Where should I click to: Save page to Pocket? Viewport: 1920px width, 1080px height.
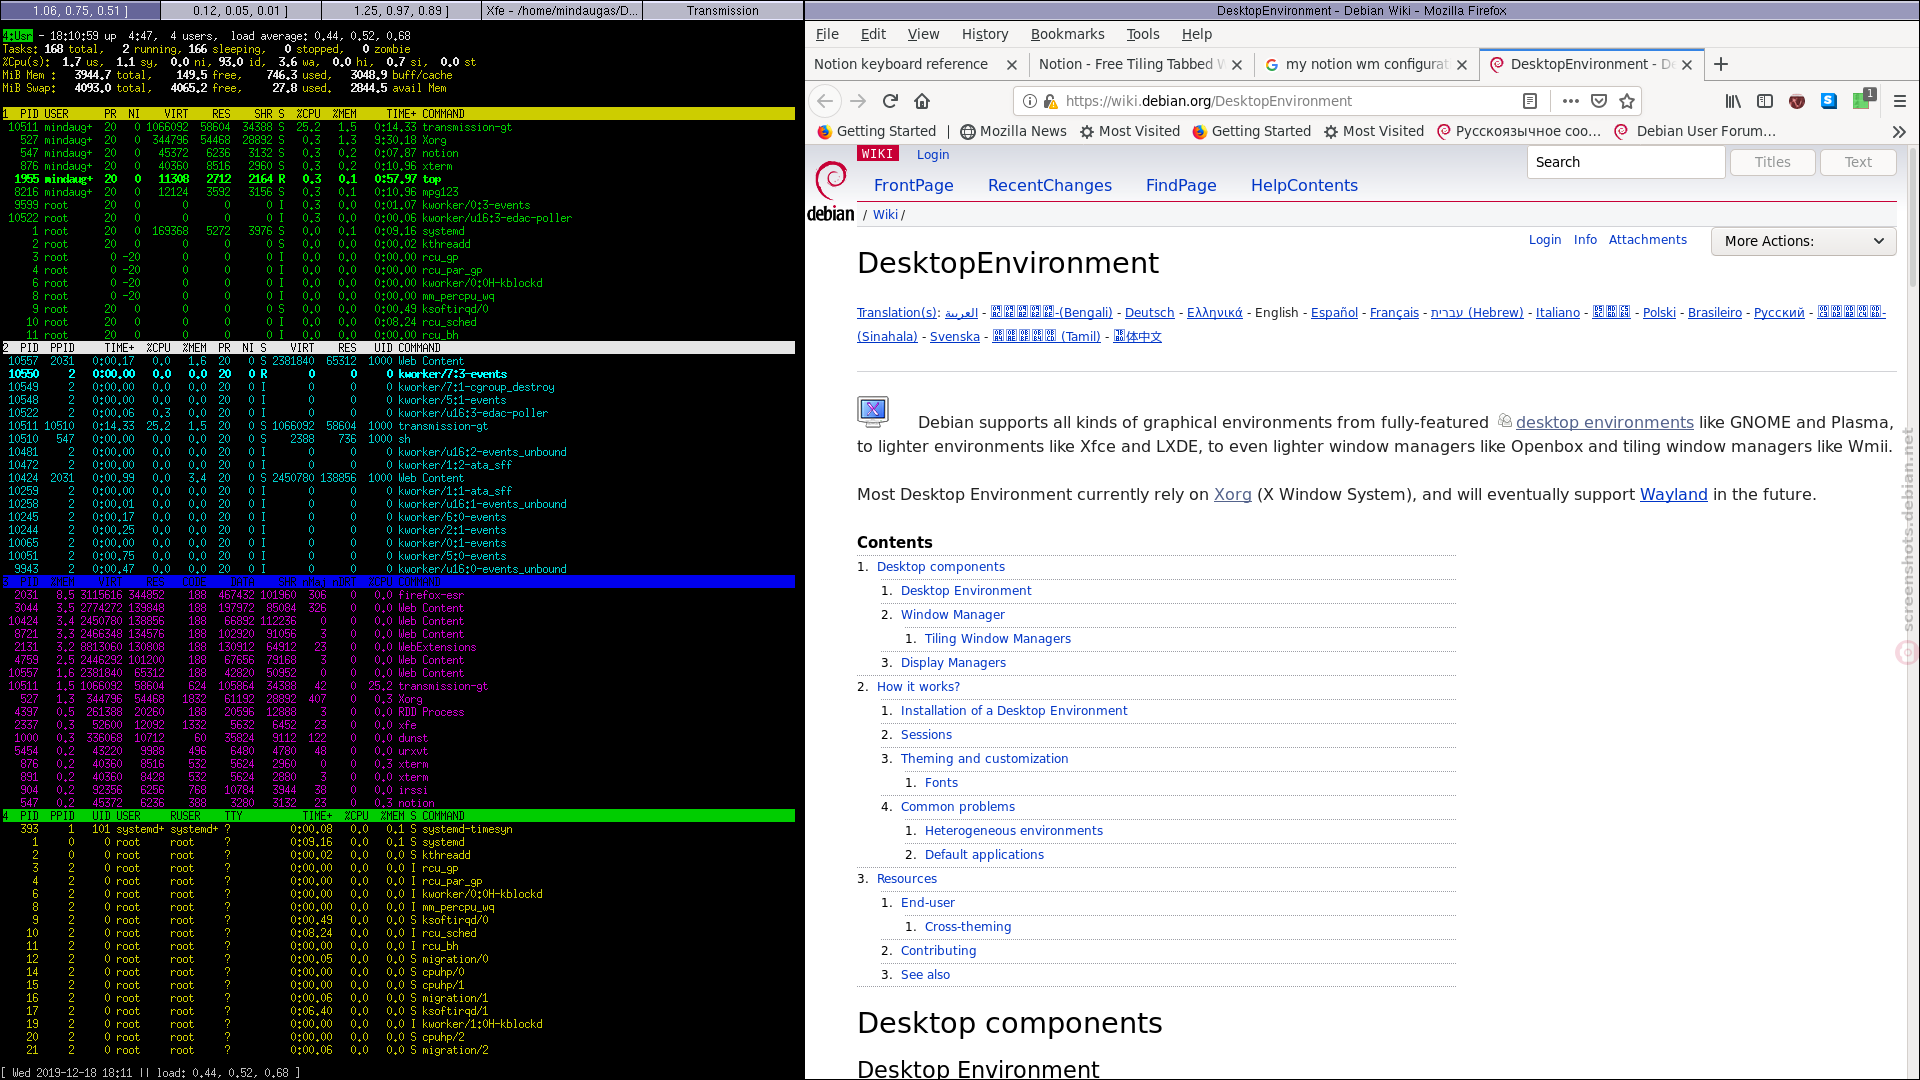point(1599,101)
